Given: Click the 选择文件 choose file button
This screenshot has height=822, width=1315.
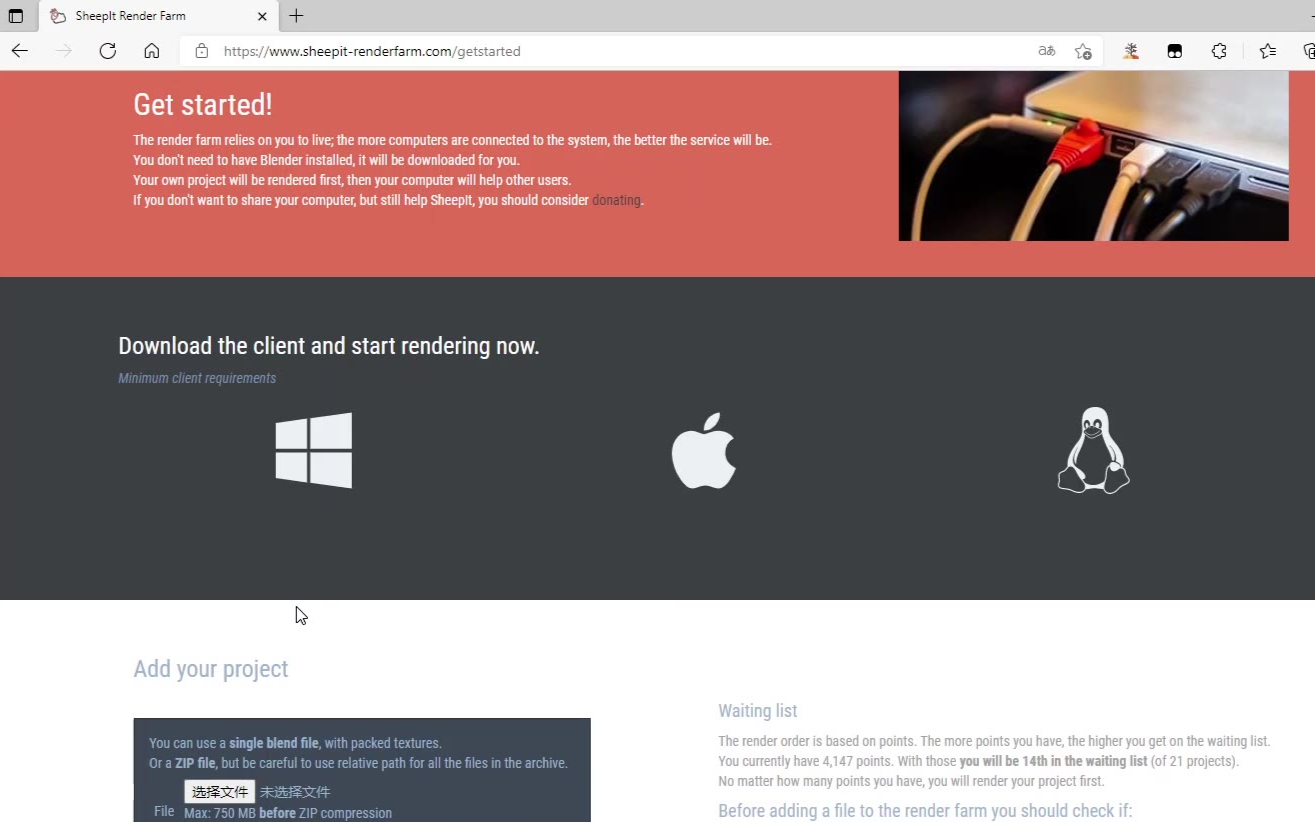Looking at the screenshot, I should (219, 791).
